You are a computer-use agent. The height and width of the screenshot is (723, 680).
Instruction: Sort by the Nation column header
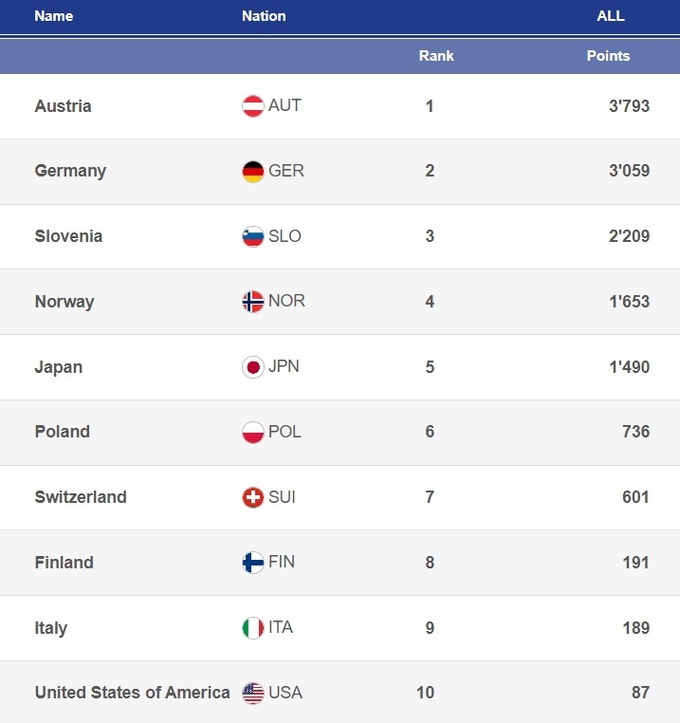point(264,16)
